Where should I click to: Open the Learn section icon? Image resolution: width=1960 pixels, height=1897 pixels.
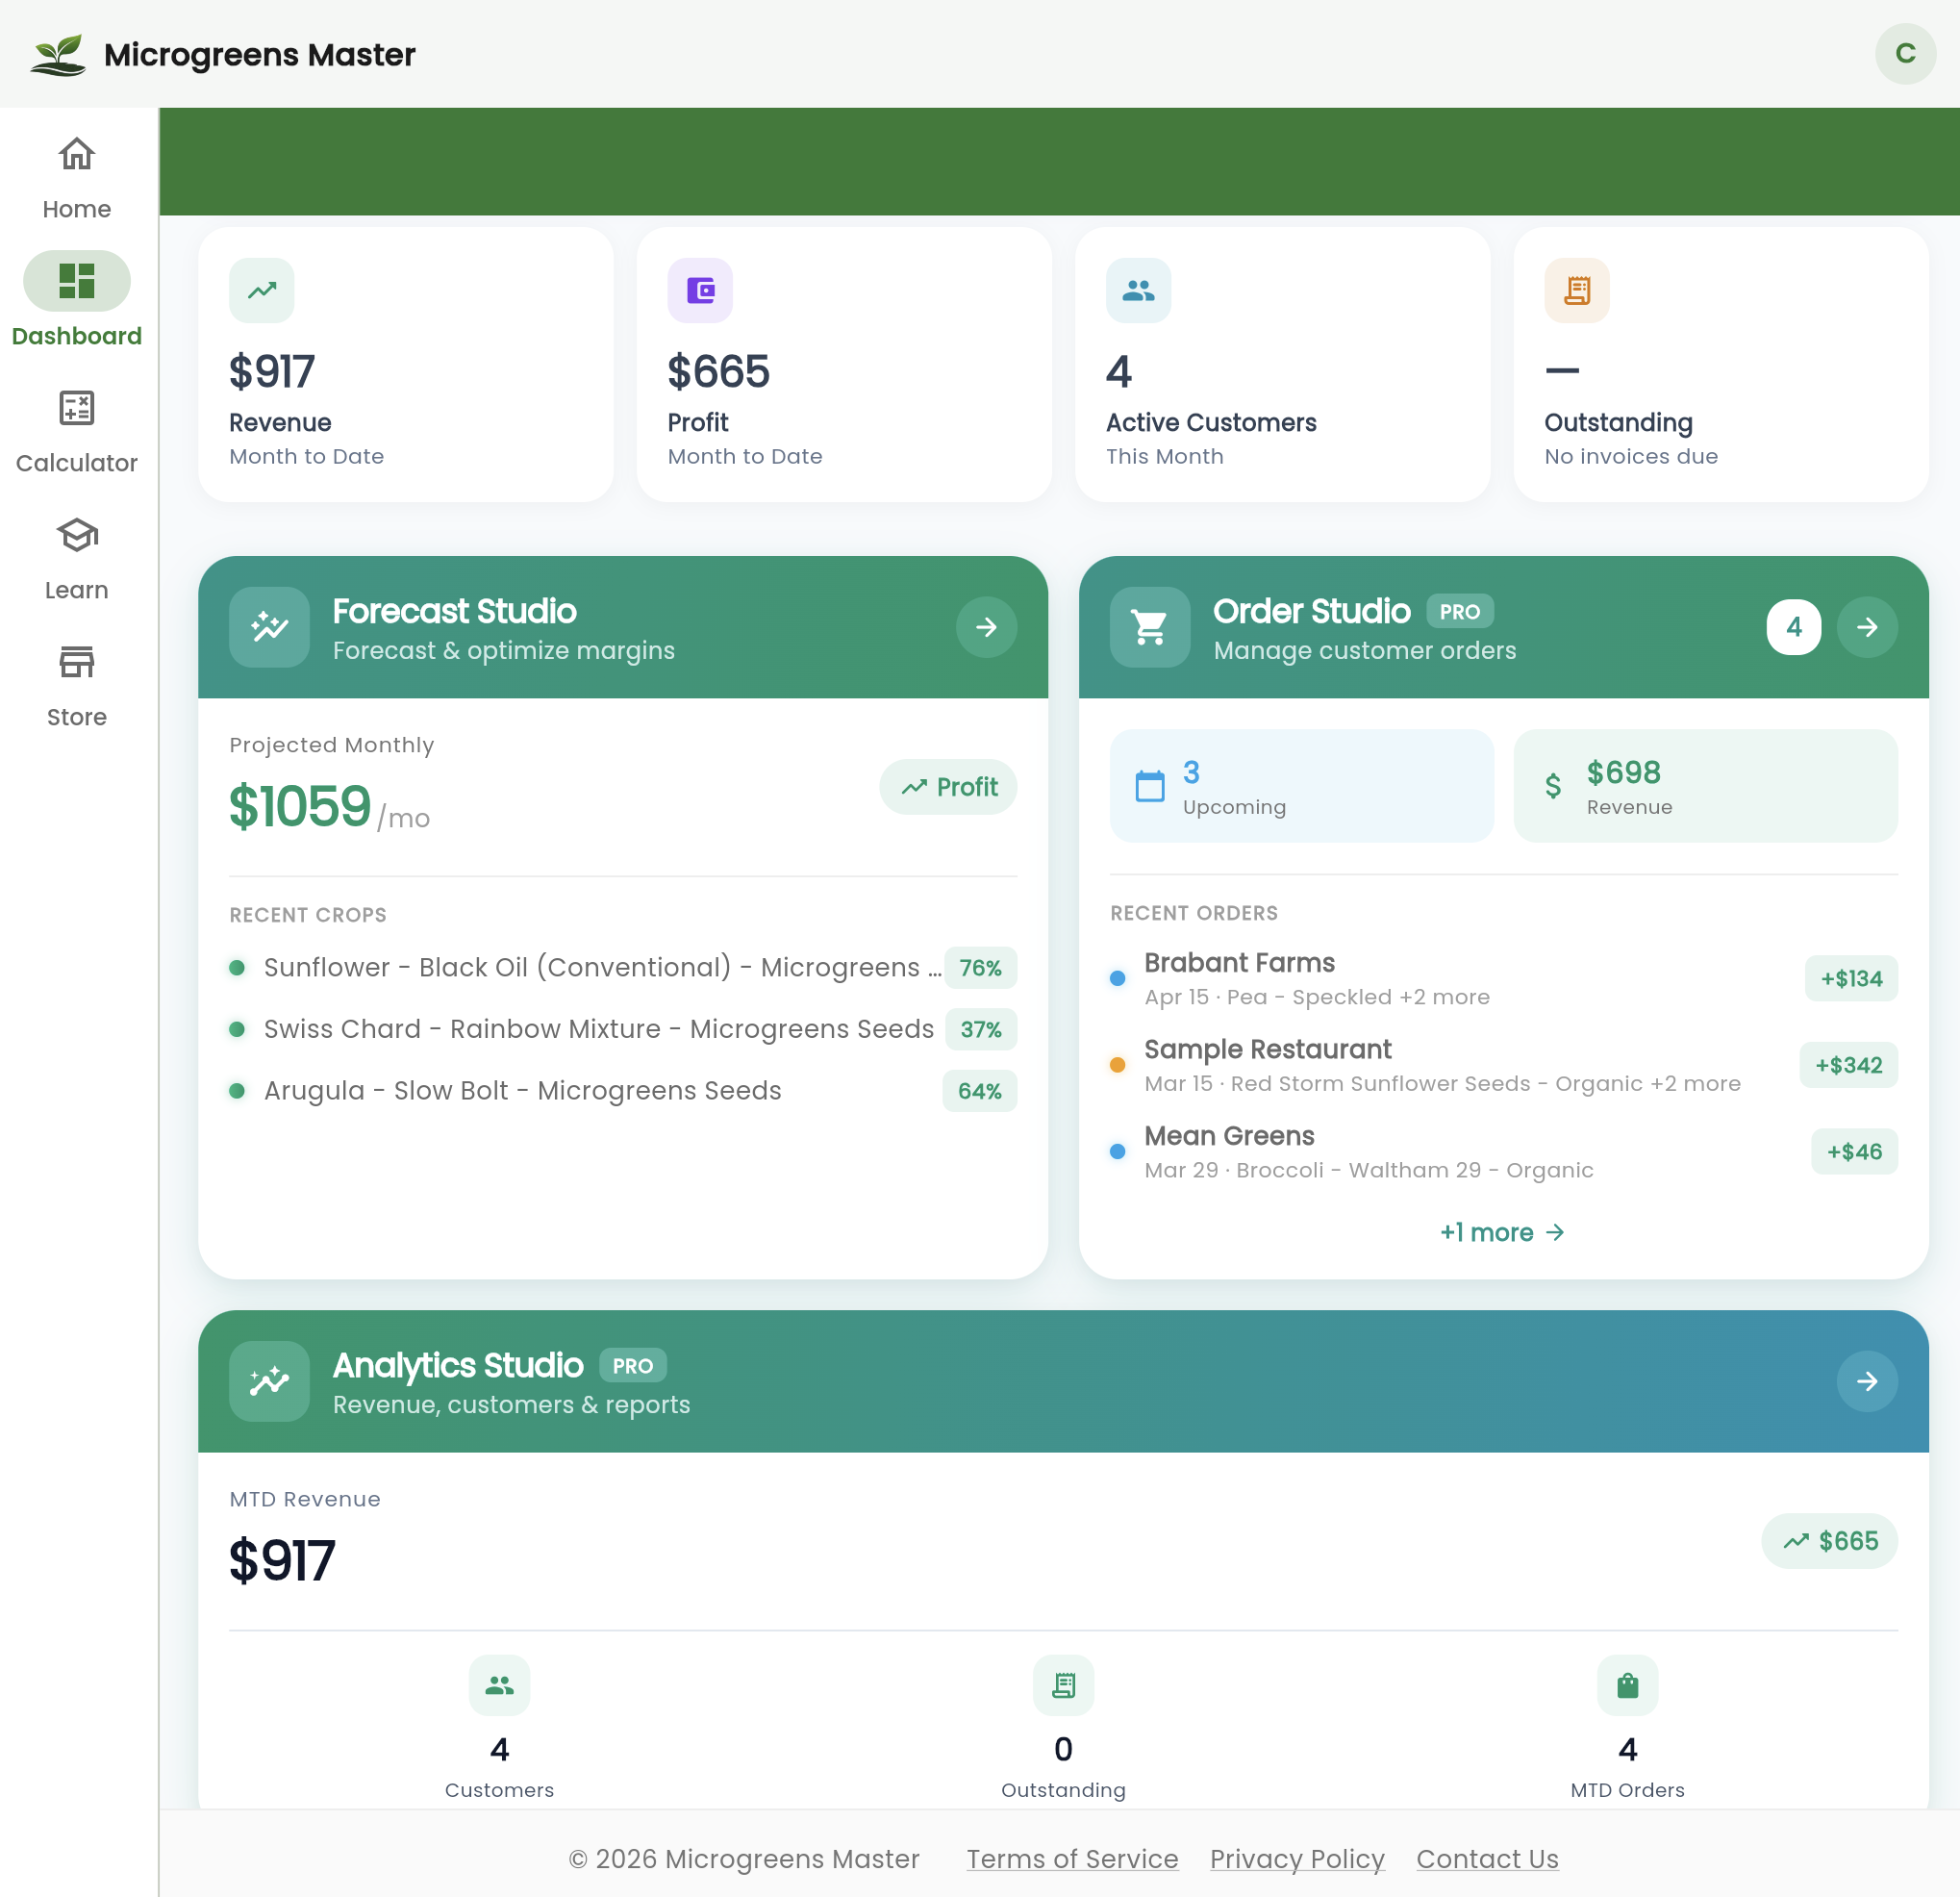(x=76, y=535)
